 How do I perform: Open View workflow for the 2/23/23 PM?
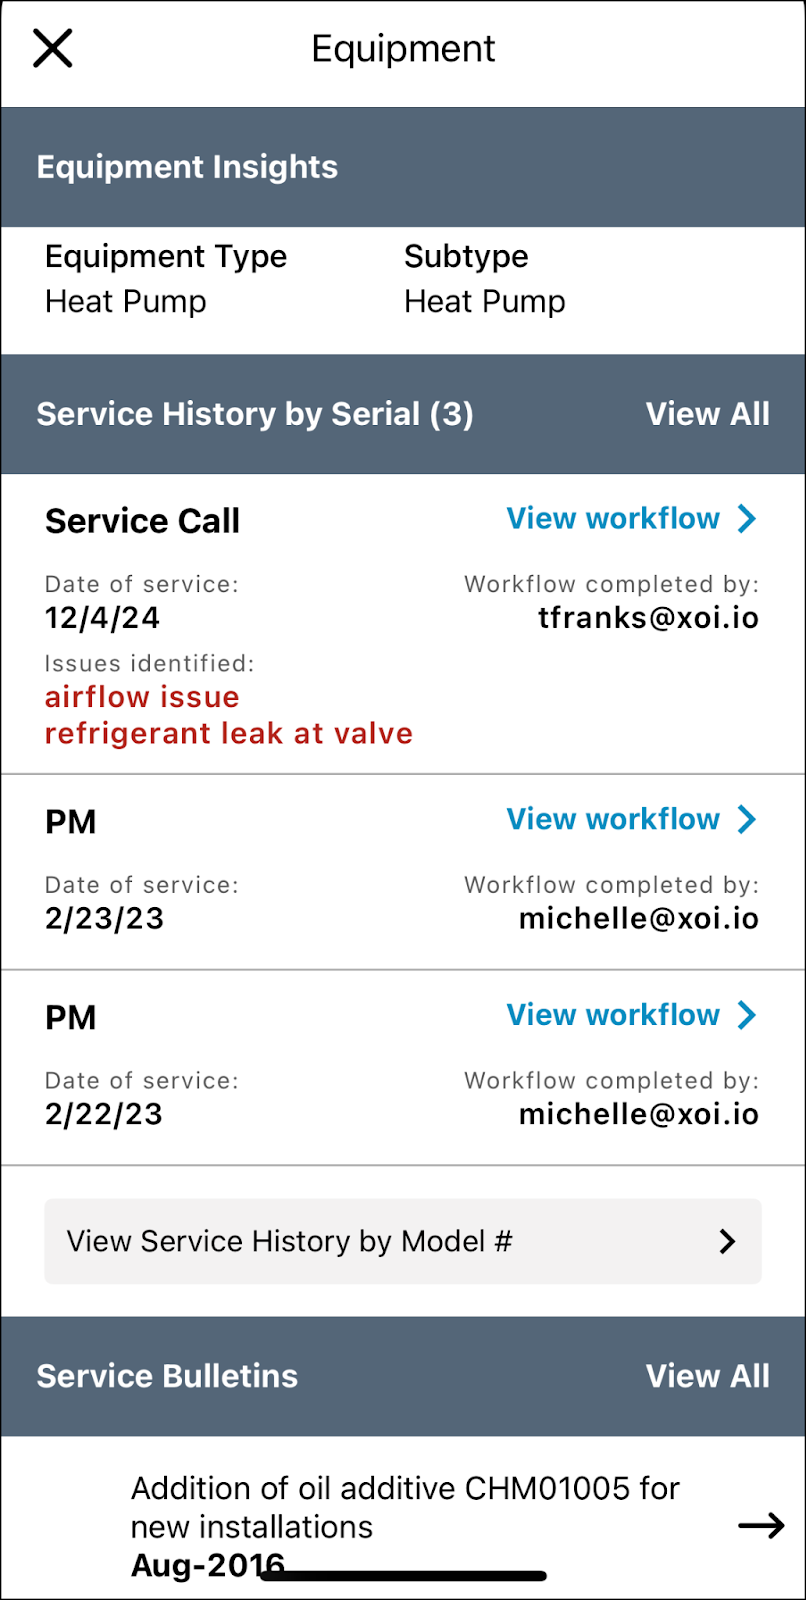[x=613, y=820]
